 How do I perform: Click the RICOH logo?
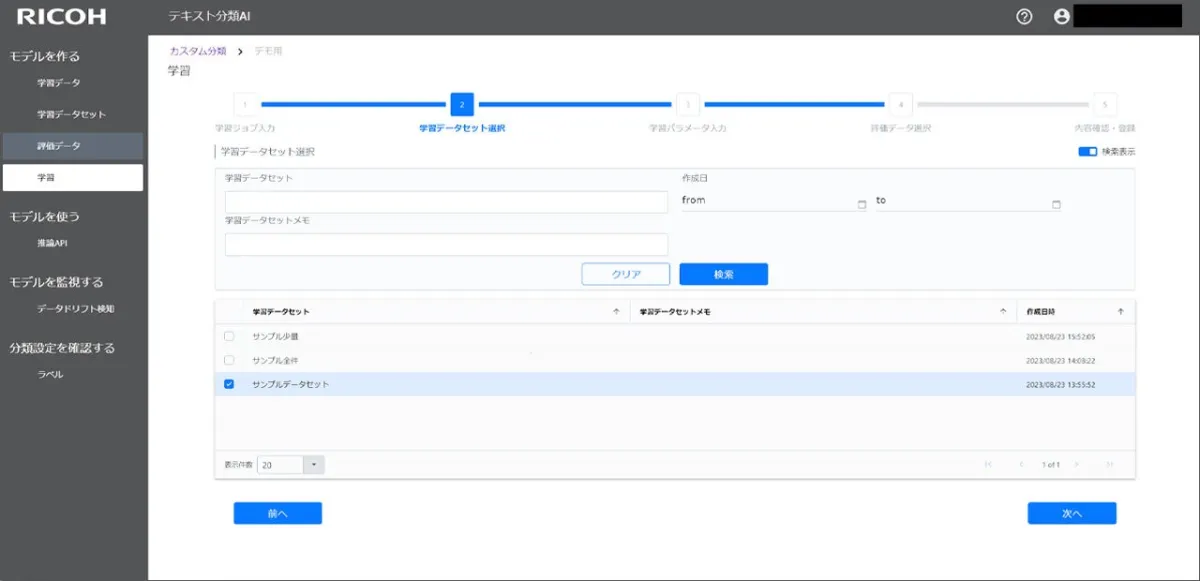pos(61,17)
